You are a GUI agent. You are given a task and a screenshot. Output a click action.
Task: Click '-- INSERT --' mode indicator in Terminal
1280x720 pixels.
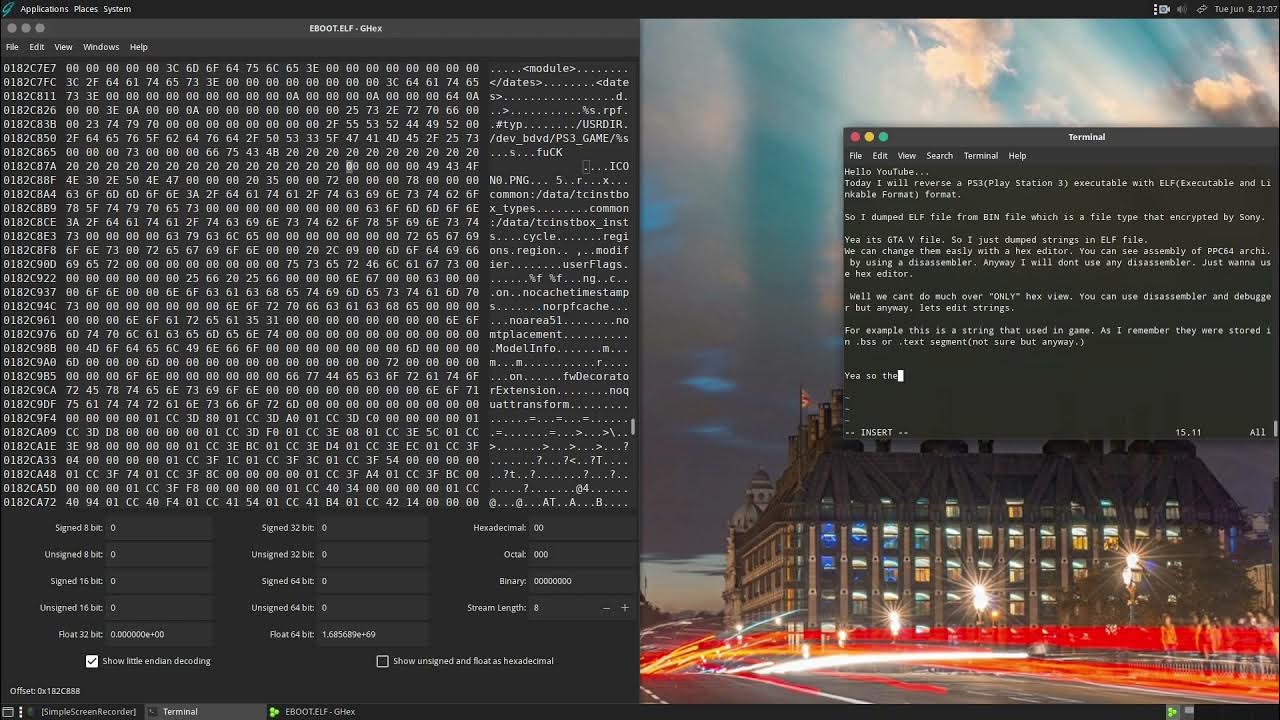[x=876, y=432]
